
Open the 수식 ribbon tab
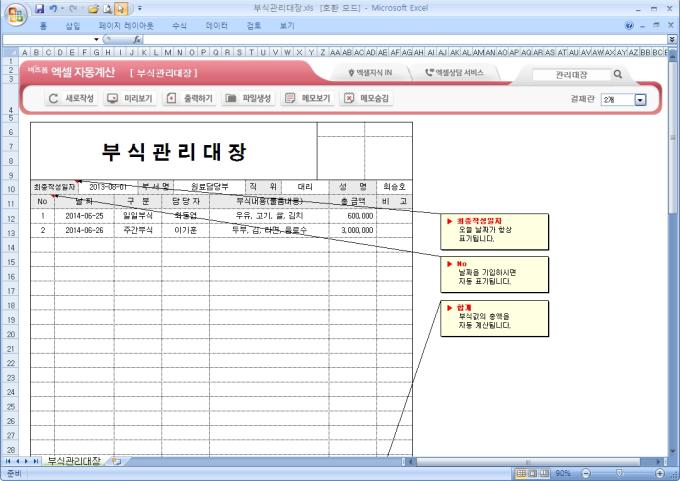[179, 26]
